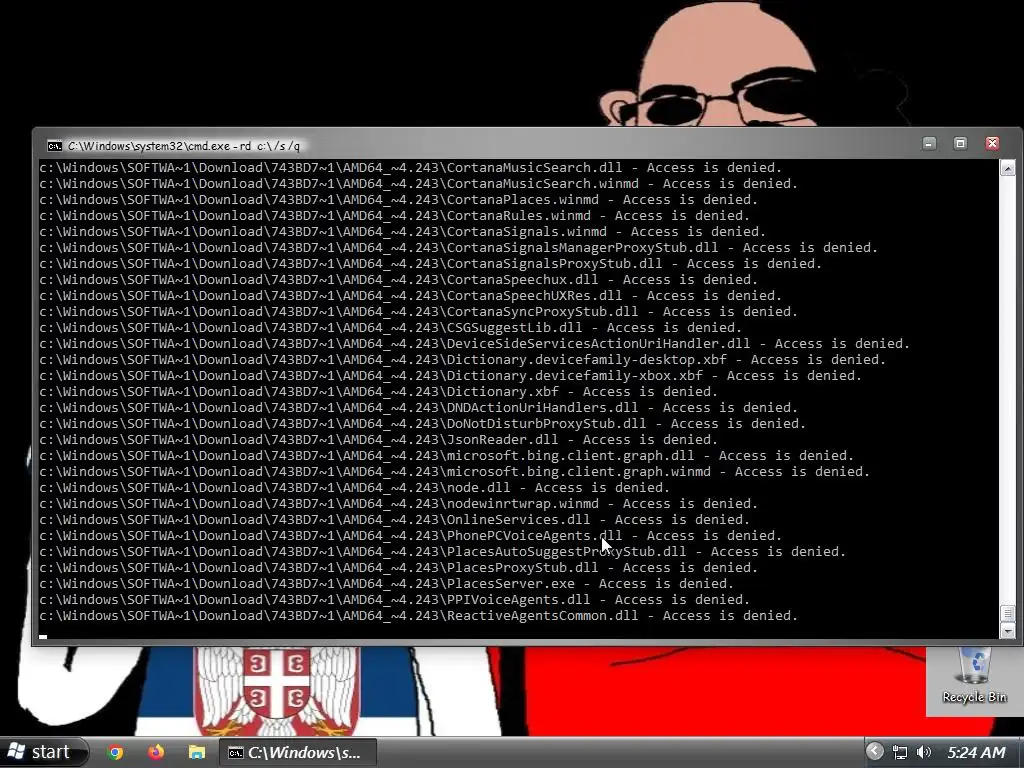Select the cmd.exe taskbar button
The image size is (1024, 768).
tap(297, 752)
